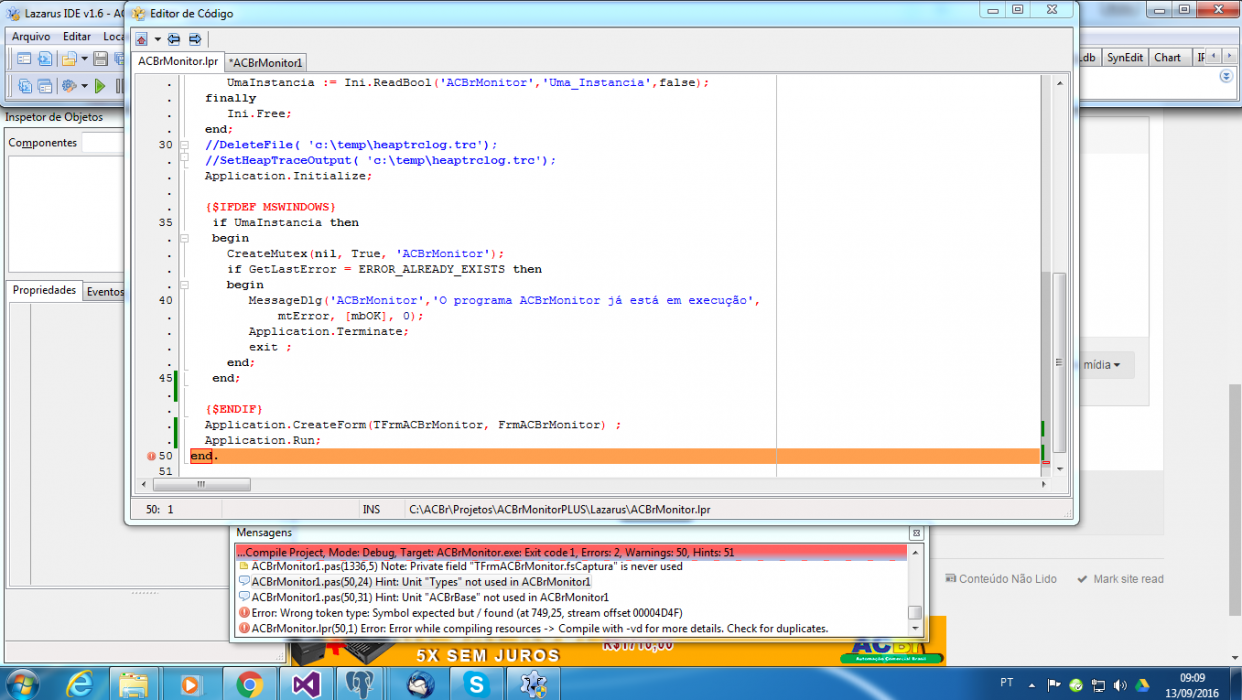Switch to the *ACBrMonitor1 editor tab
The image size is (1242, 700).
pos(266,62)
